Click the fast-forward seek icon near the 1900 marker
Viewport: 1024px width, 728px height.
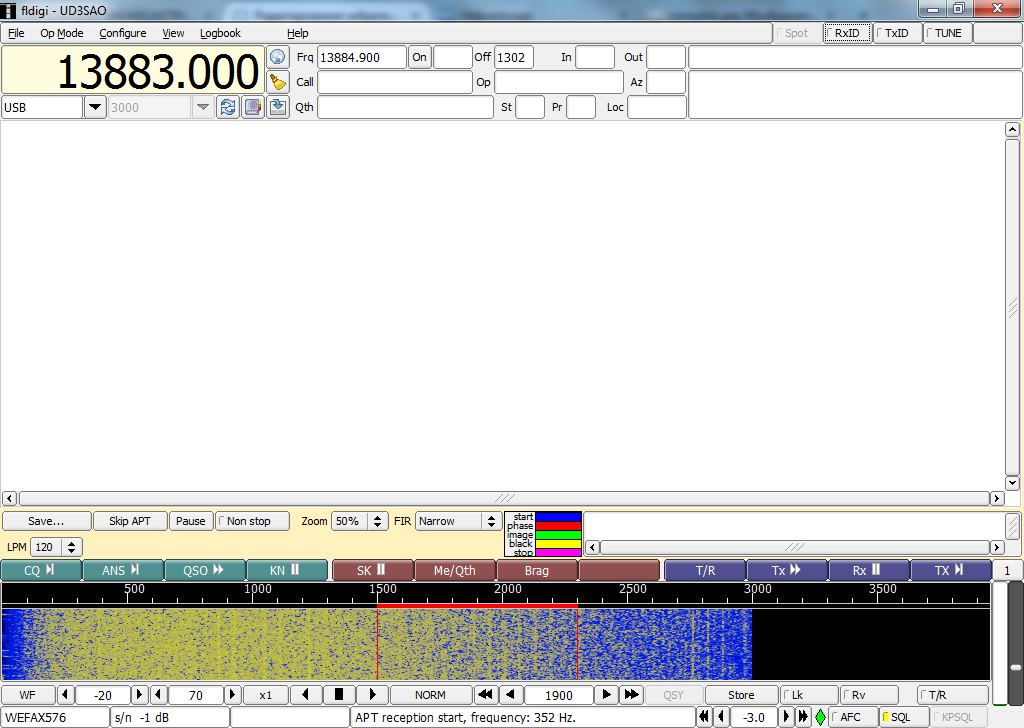[630, 694]
